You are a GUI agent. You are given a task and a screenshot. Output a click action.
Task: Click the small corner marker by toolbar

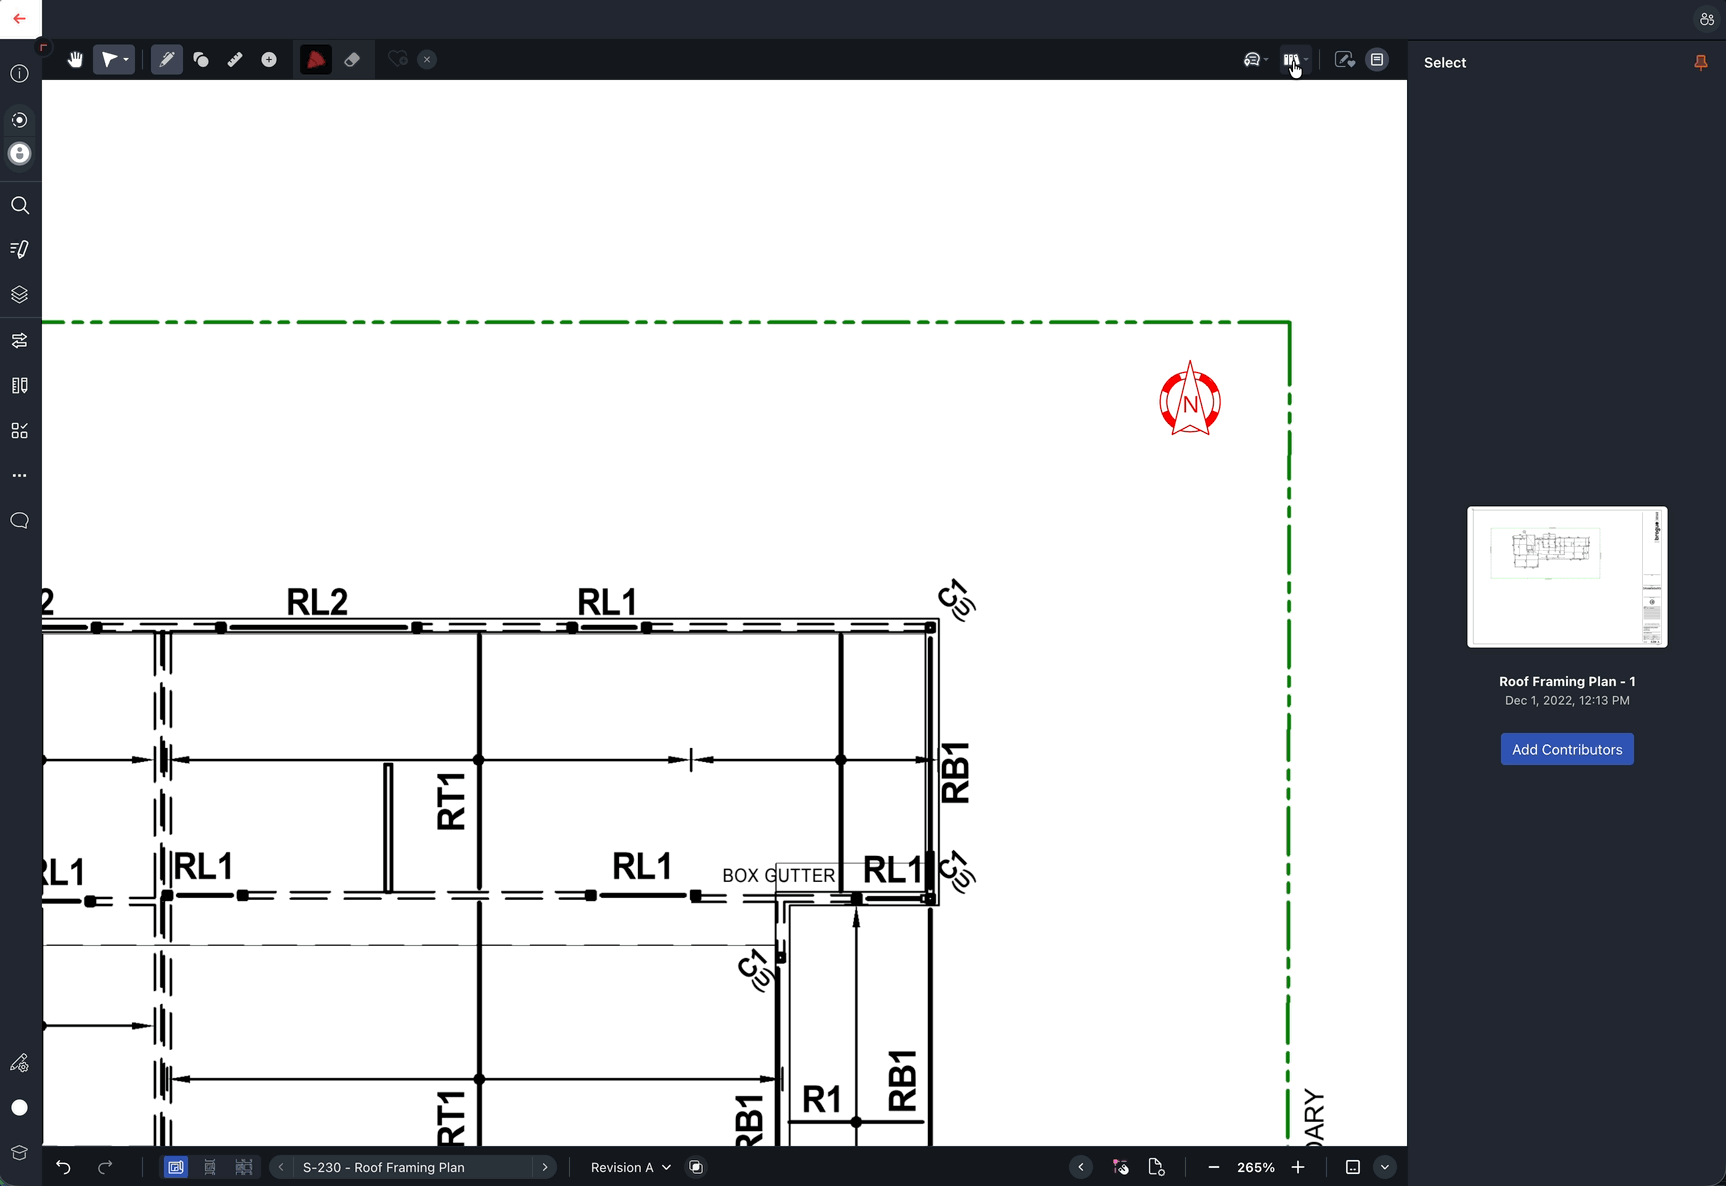43,47
